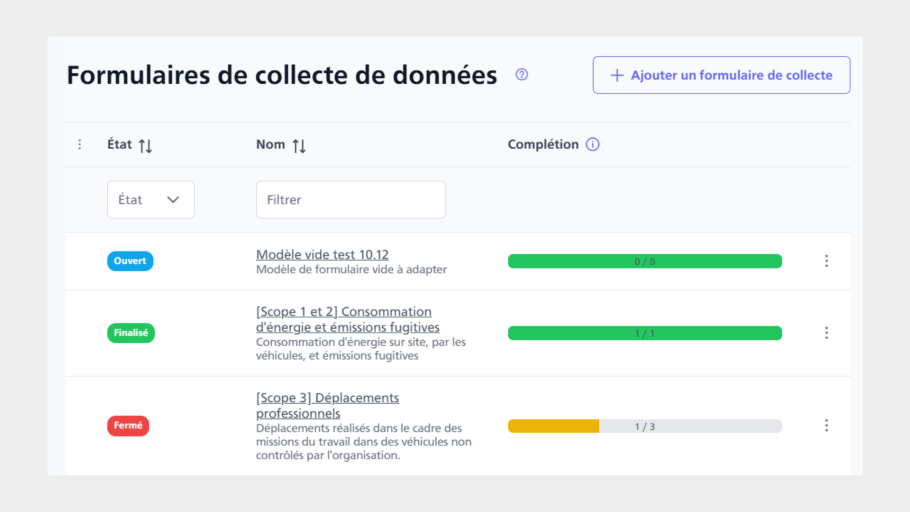Click the Finalisé status badge

point(131,333)
